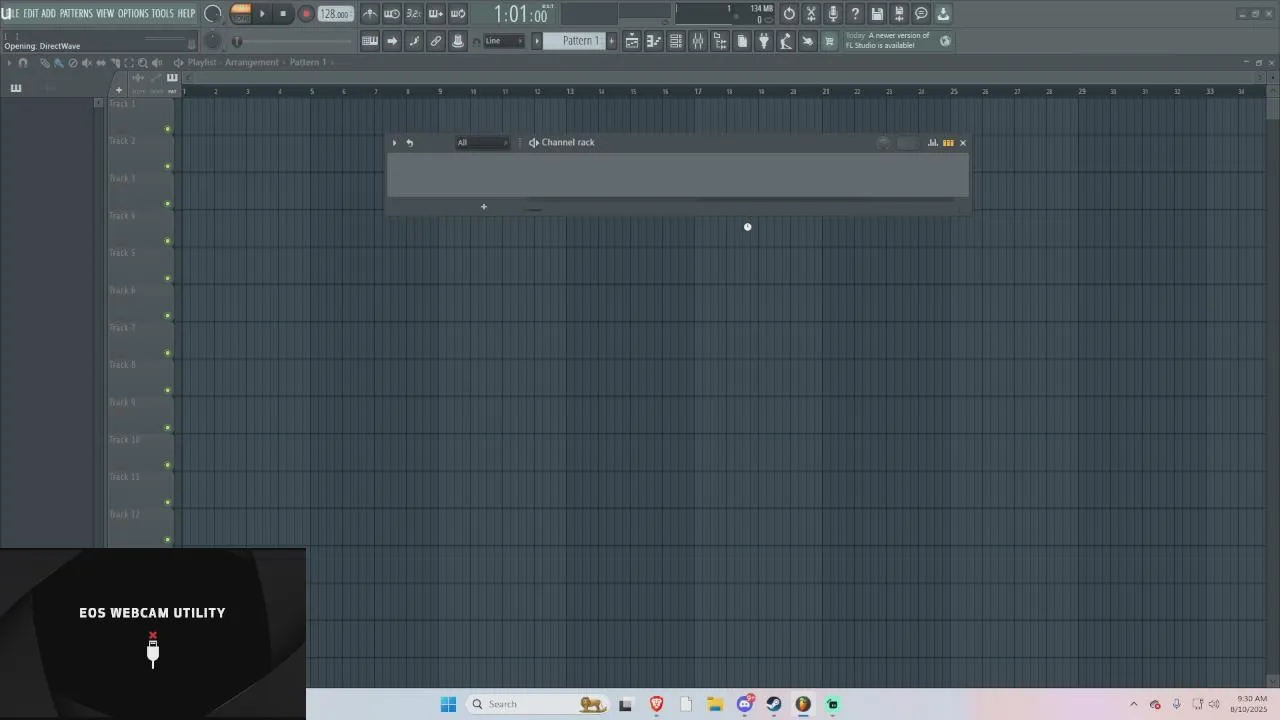
Task: Mute Track 5 with its green dot
Action: pos(167,278)
